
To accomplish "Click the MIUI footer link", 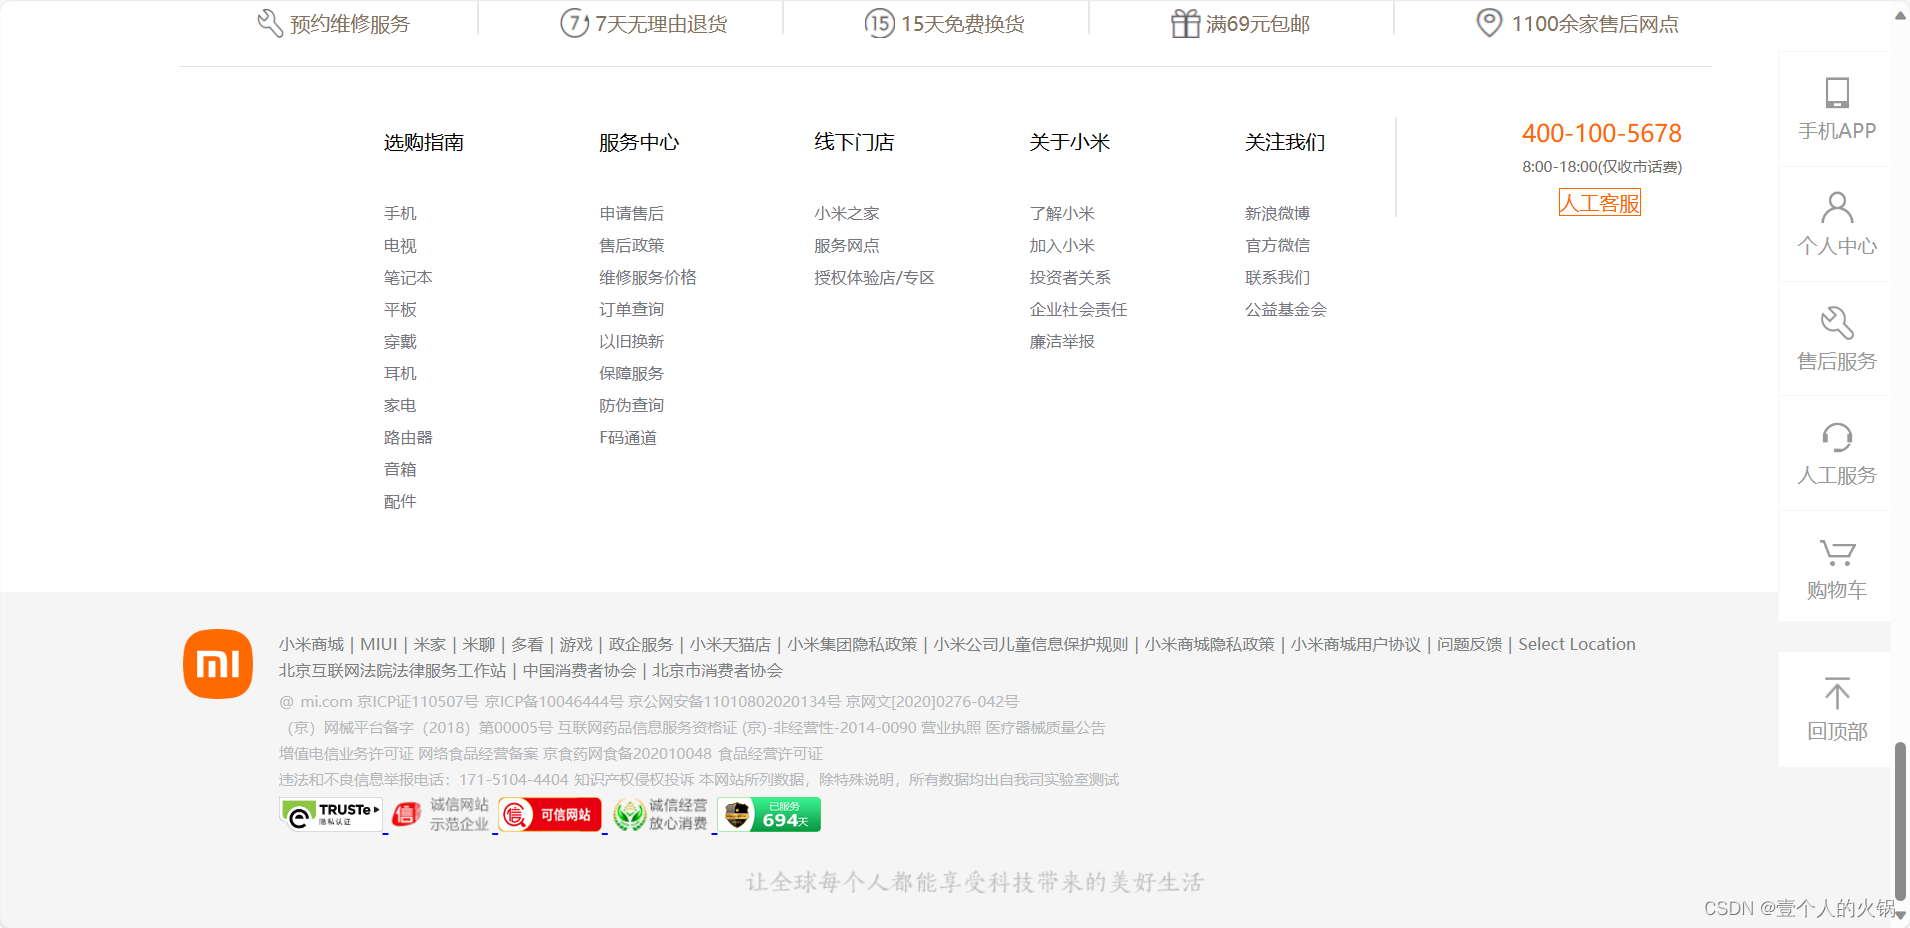I will 379,644.
